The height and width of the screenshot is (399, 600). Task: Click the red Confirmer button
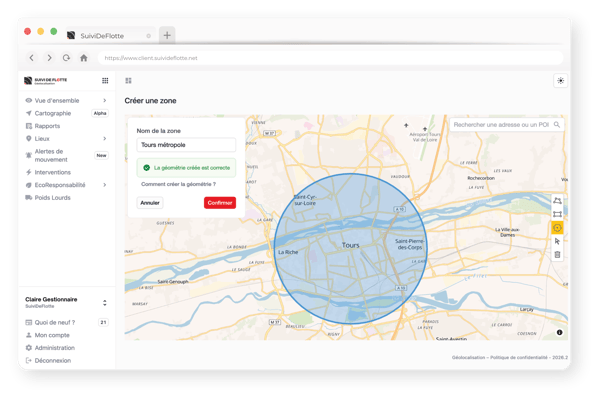(220, 203)
